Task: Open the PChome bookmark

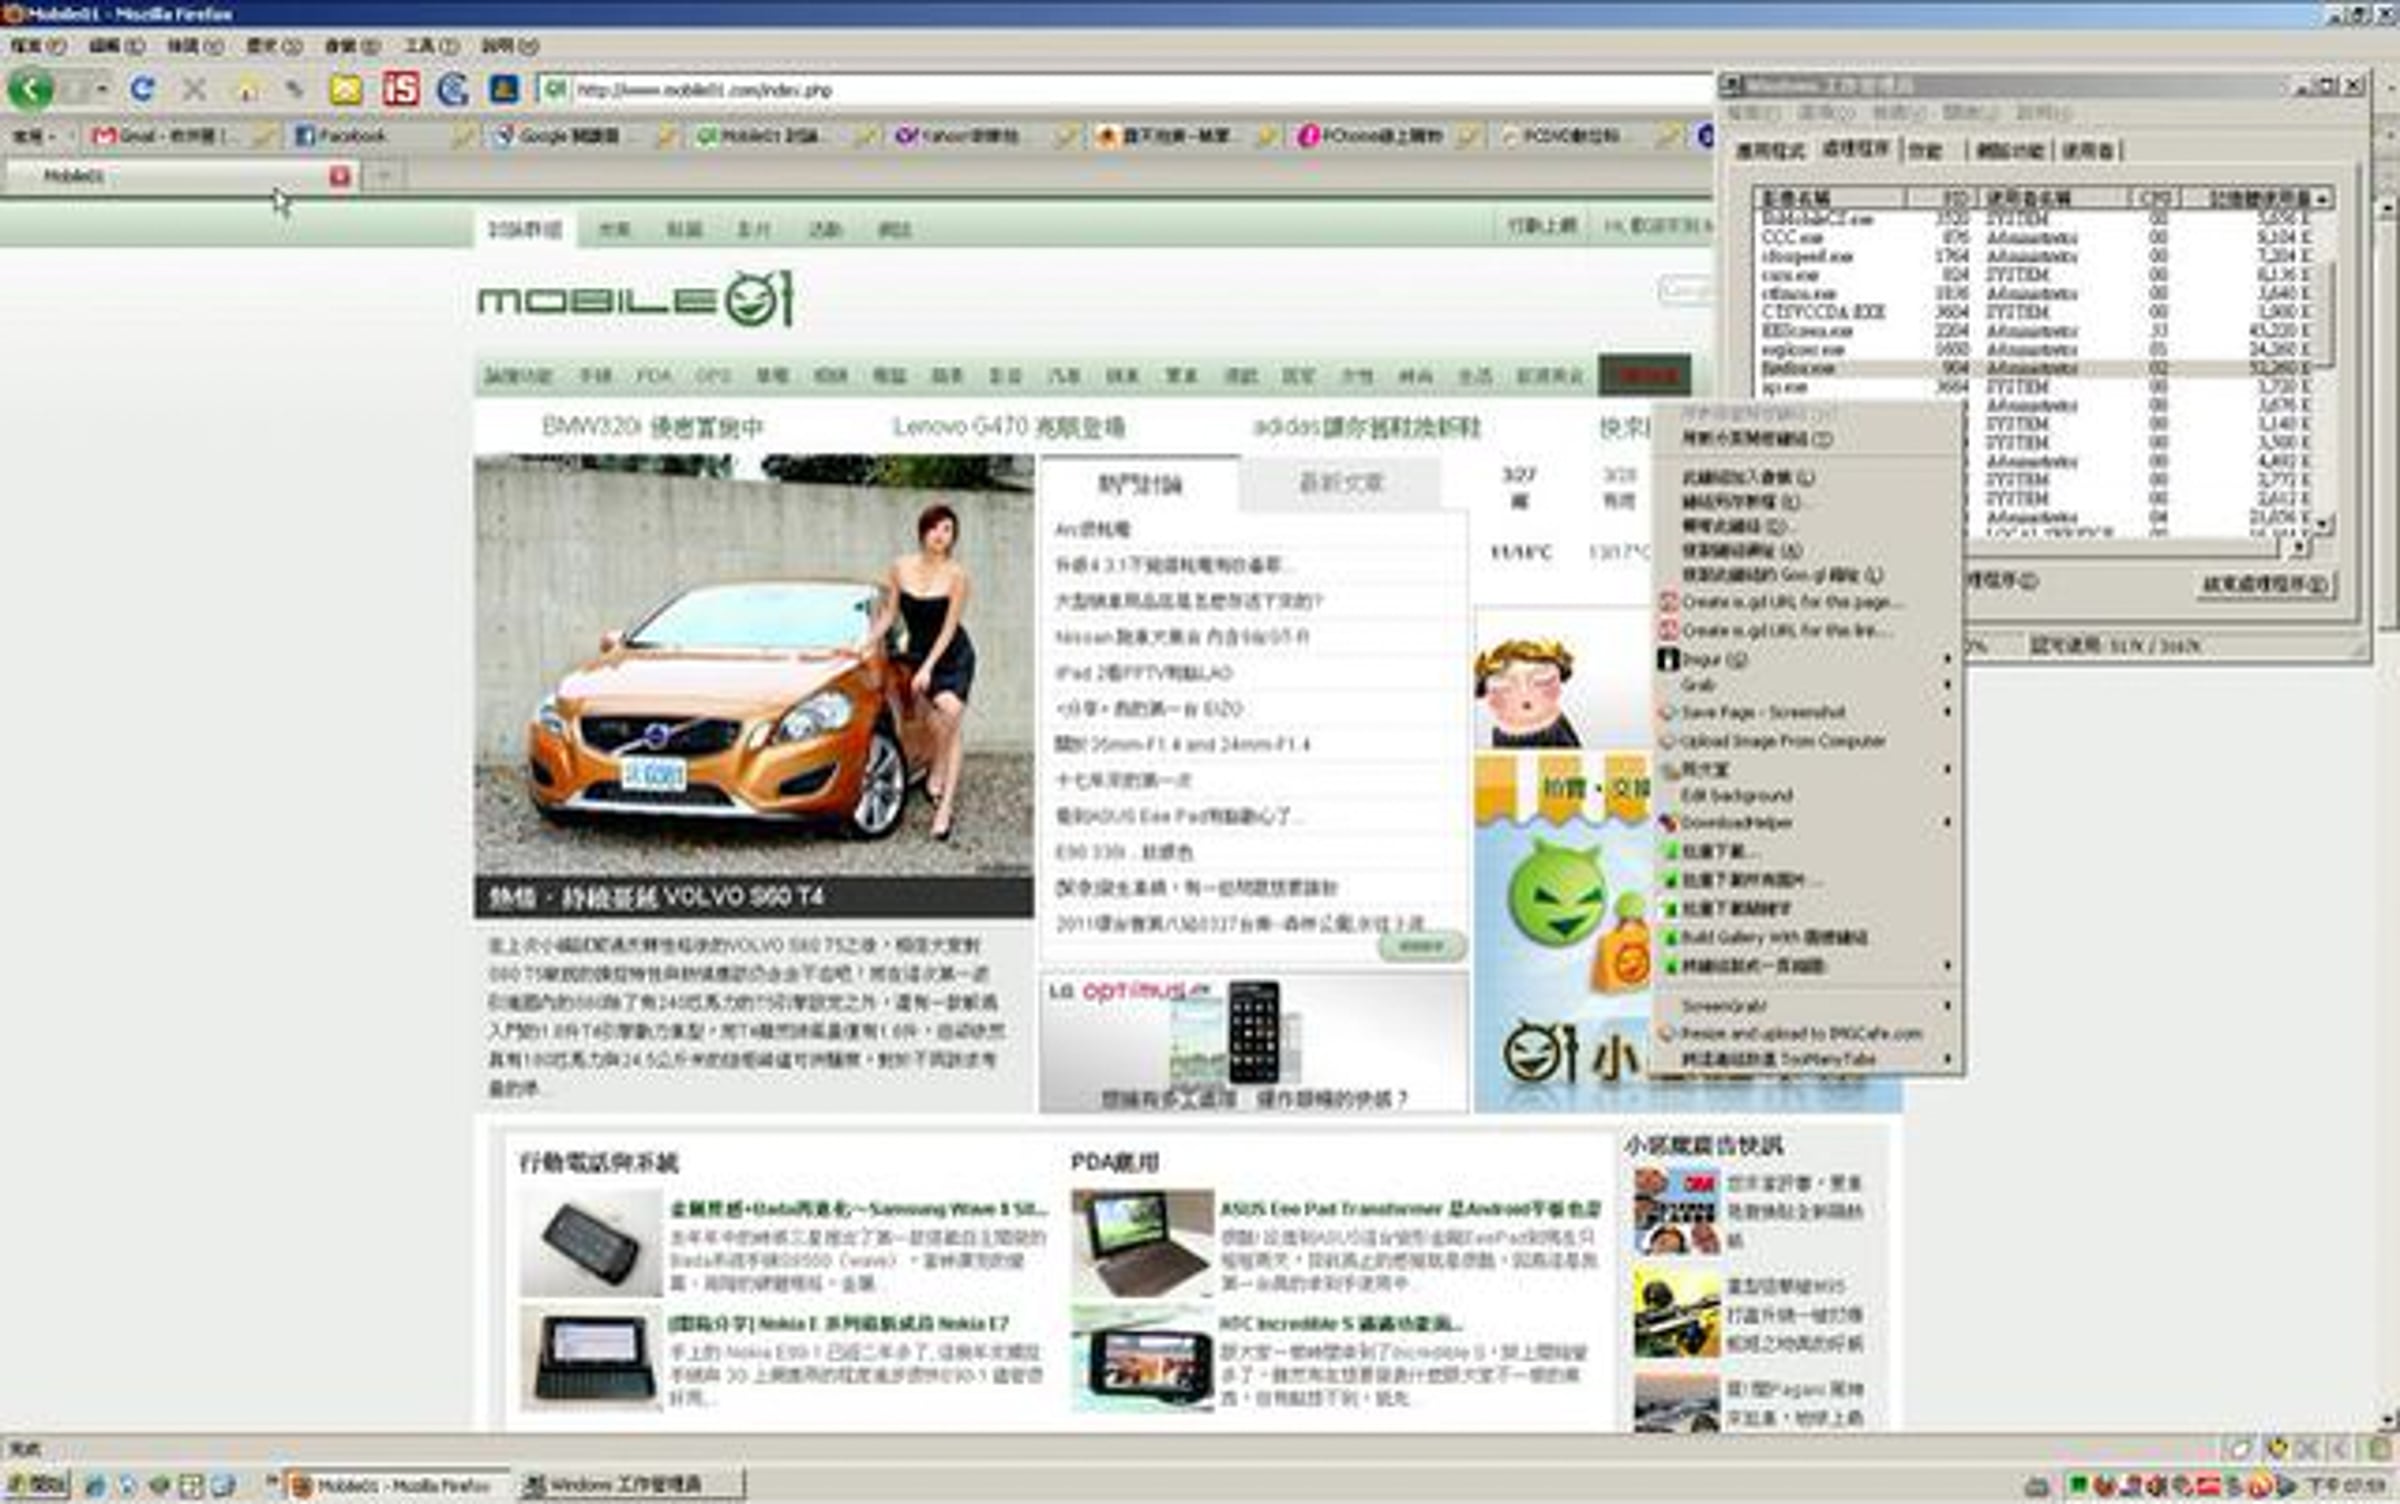Action: pos(1368,136)
